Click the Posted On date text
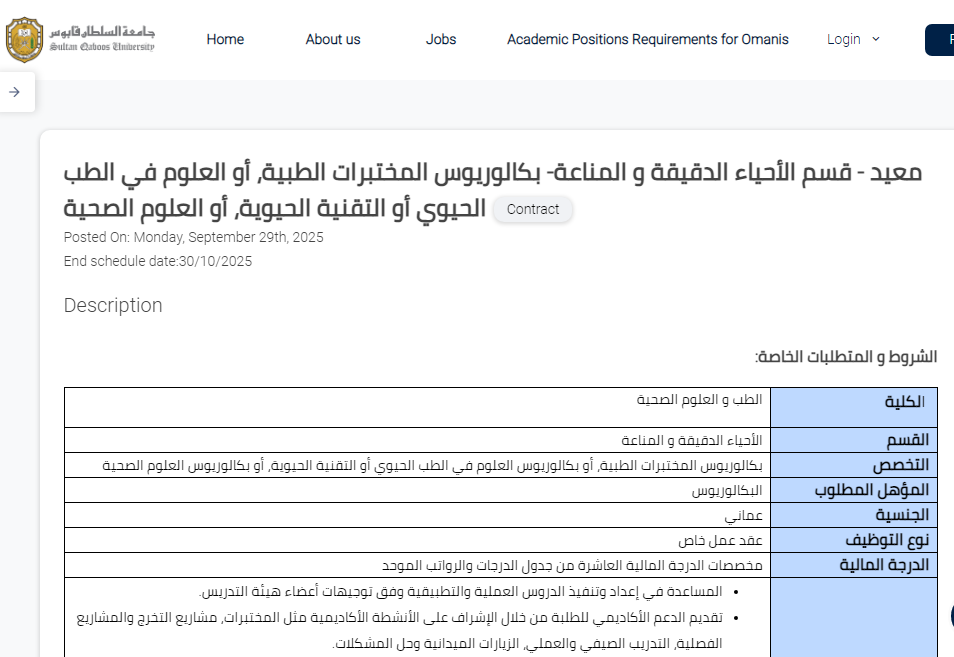Screen dimensions: 954x657 [193, 237]
